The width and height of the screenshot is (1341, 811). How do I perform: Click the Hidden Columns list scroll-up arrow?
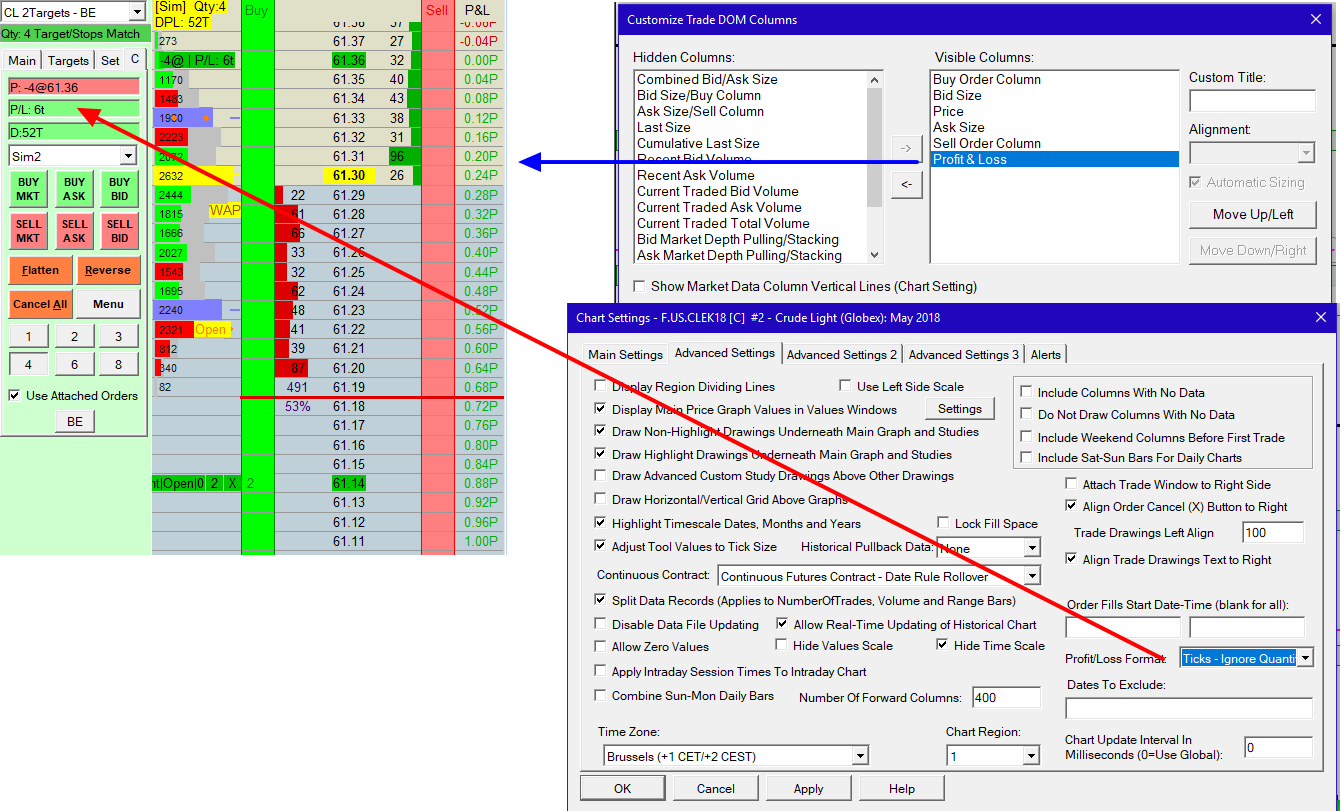[x=875, y=80]
